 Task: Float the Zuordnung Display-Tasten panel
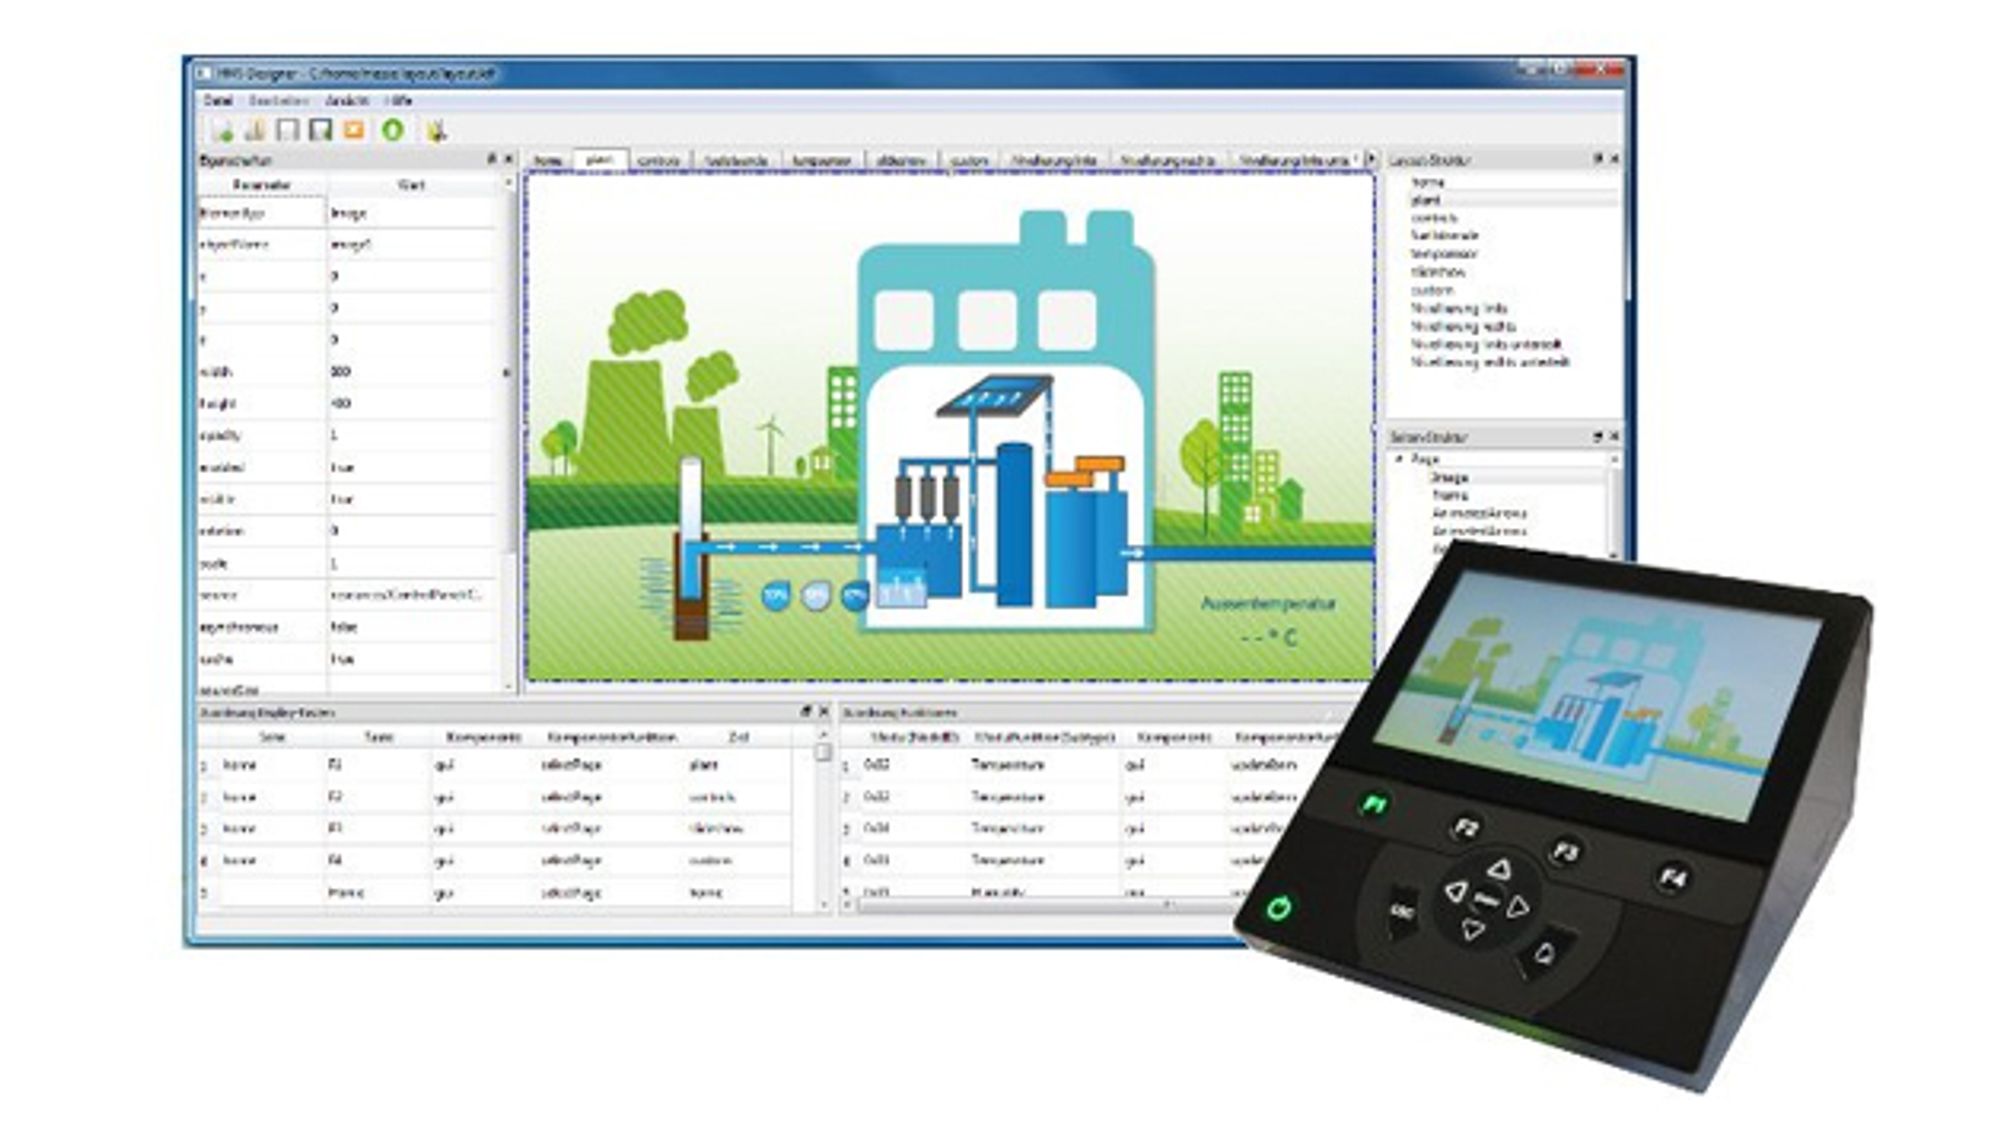click(x=806, y=712)
